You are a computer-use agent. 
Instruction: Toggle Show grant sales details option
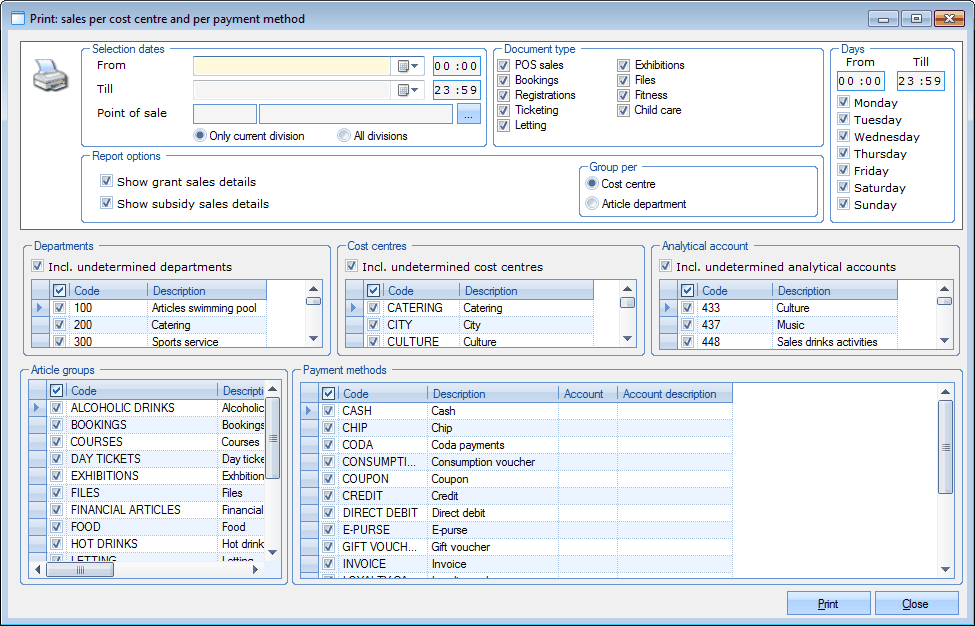[x=107, y=182]
